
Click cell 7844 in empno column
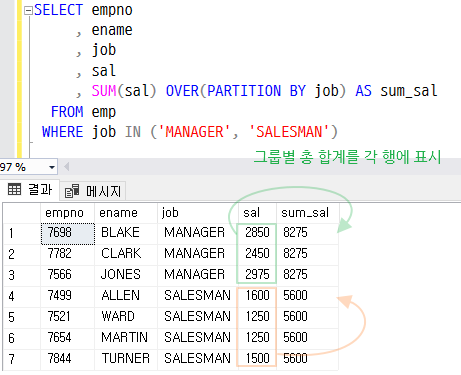pos(68,359)
